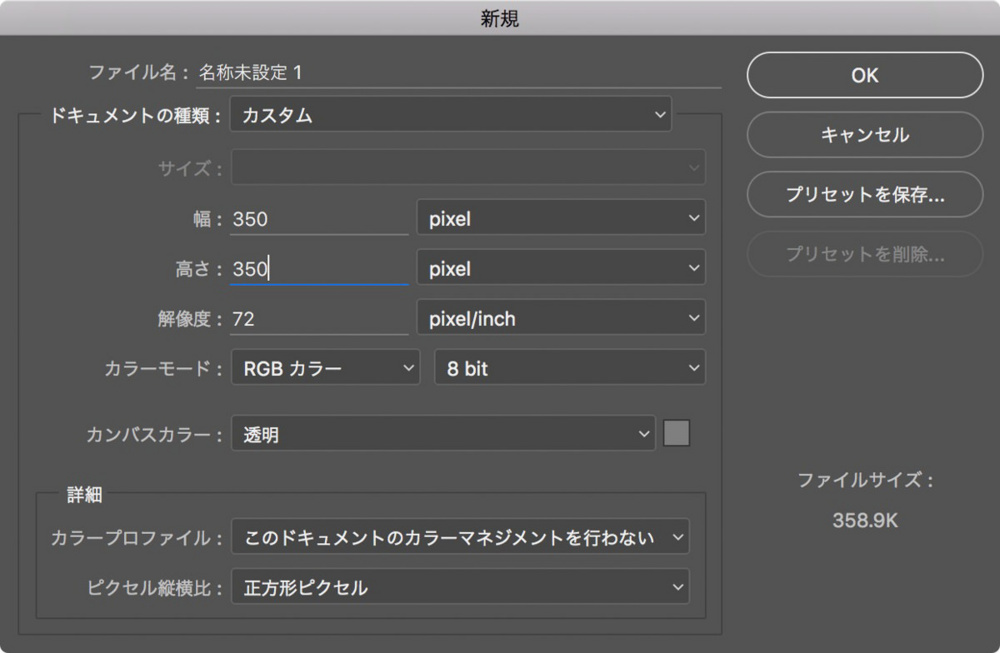The width and height of the screenshot is (1000, 653).
Task: Open the width unit pixel dropdown
Action: [561, 218]
